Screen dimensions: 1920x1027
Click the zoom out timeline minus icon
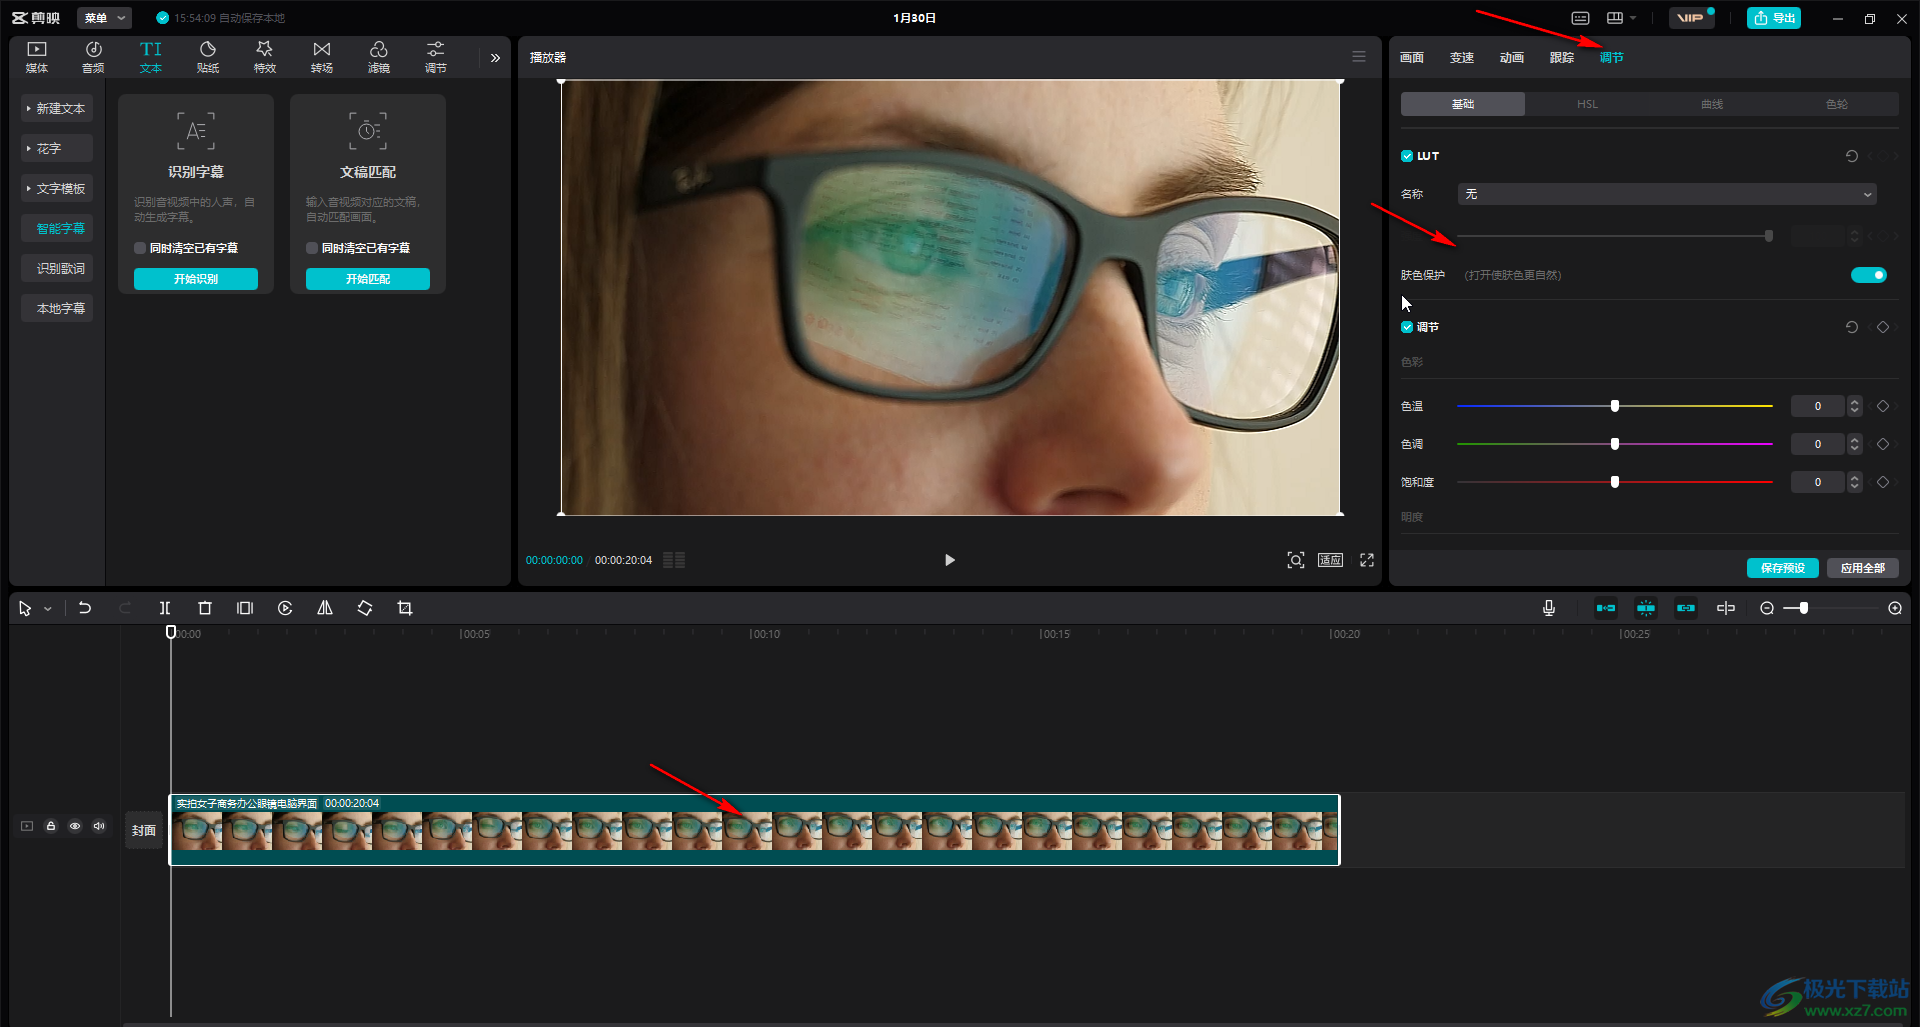(x=1767, y=608)
